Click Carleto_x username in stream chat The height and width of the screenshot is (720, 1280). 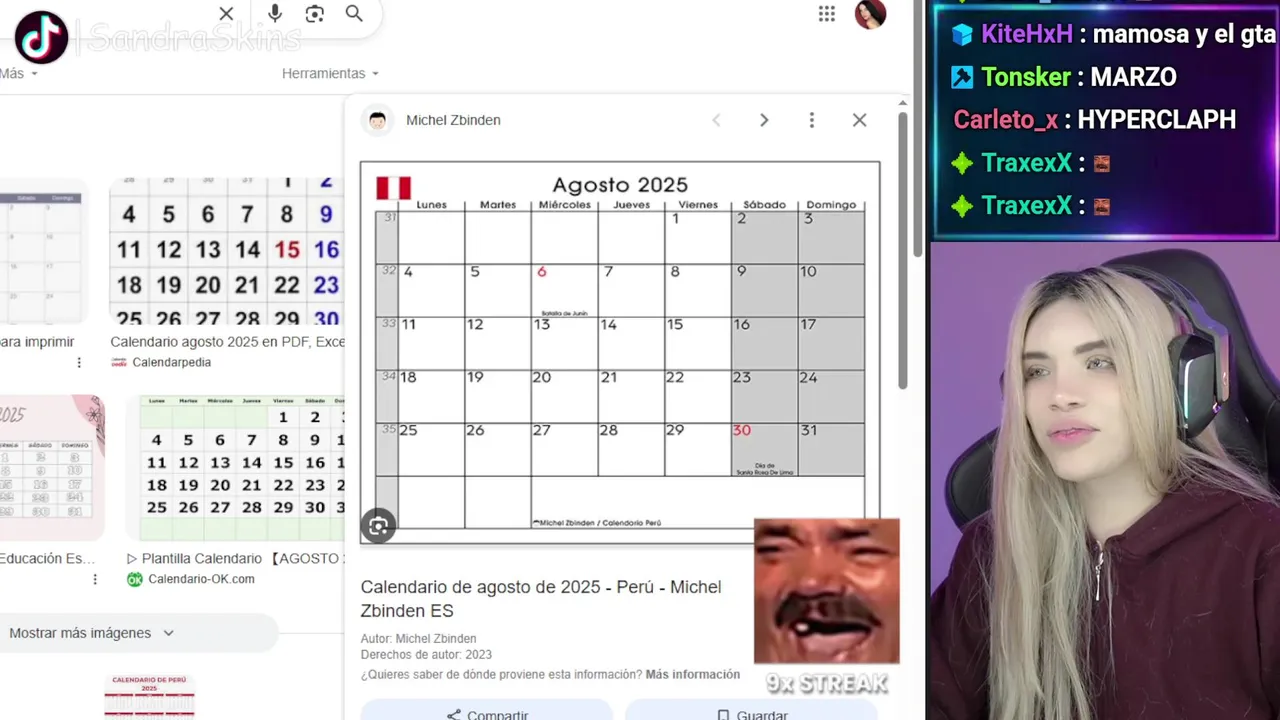[1006, 120]
